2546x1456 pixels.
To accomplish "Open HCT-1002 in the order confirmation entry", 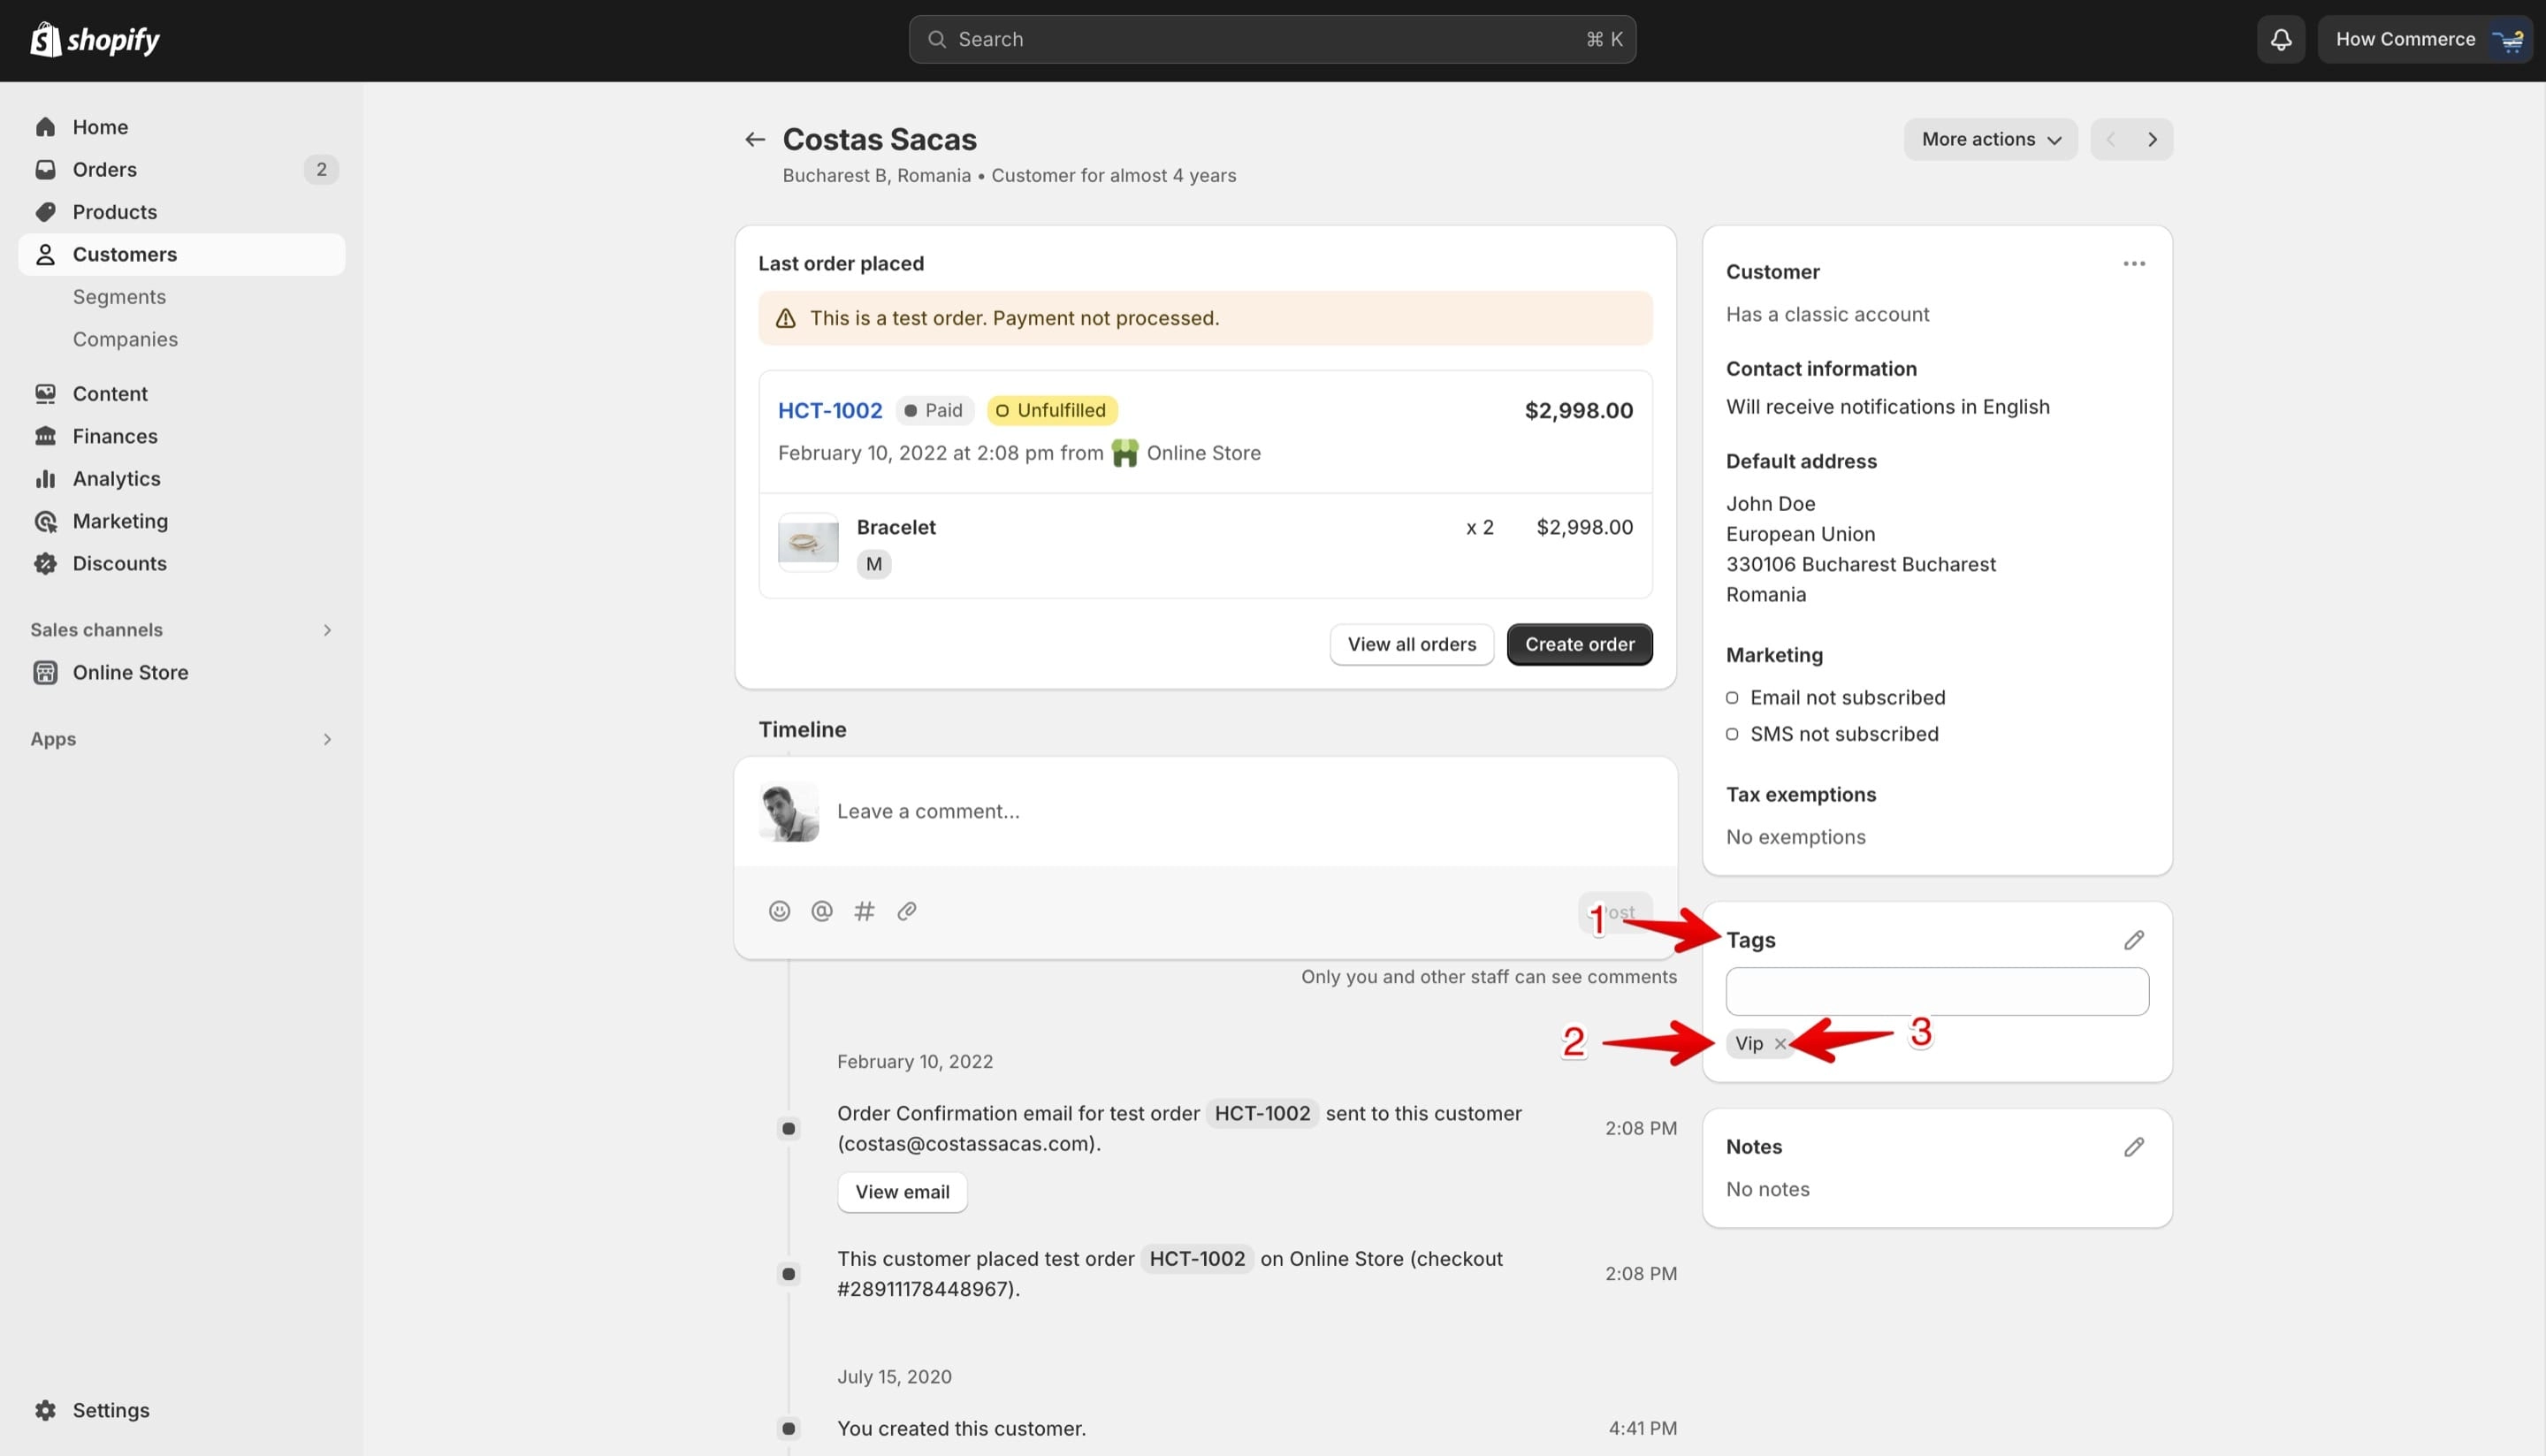I will point(1262,1113).
